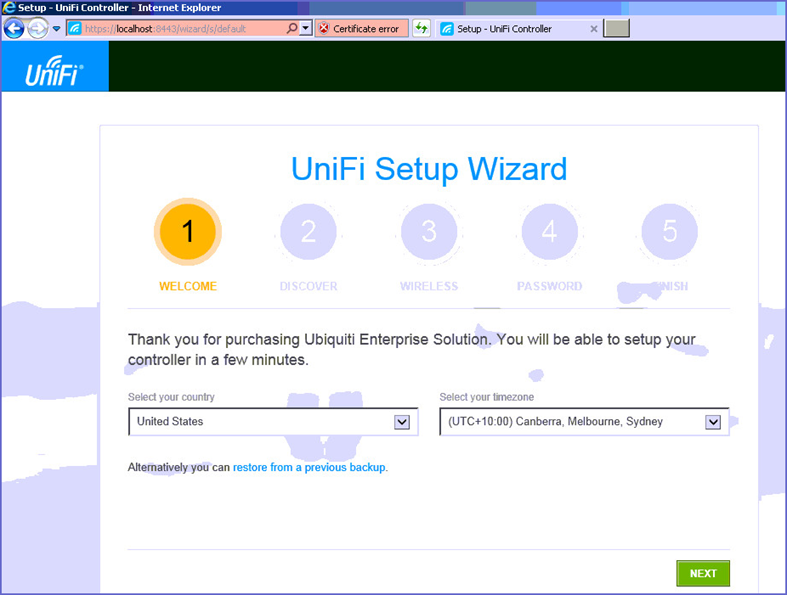The height and width of the screenshot is (595, 787).
Task: Click the browser Back arrow button
Action: 14,29
